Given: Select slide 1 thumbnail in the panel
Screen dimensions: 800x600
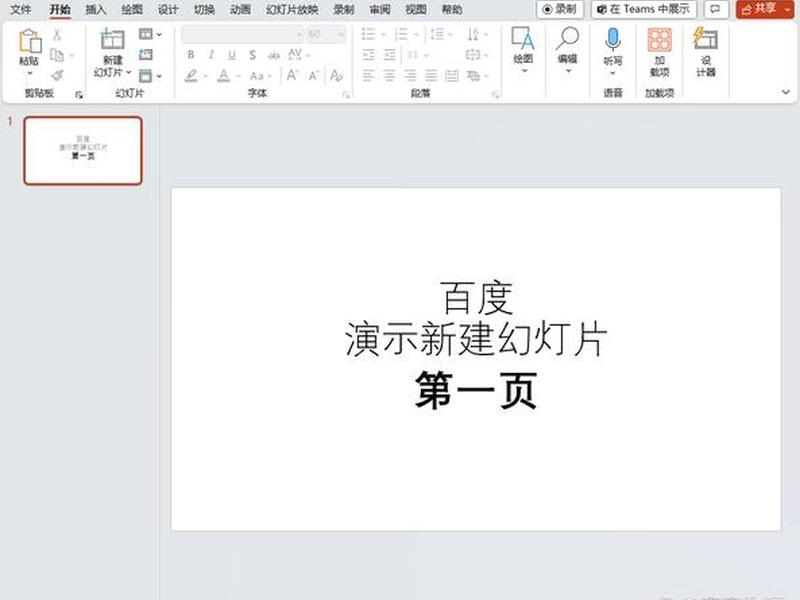Looking at the screenshot, I should [x=83, y=151].
